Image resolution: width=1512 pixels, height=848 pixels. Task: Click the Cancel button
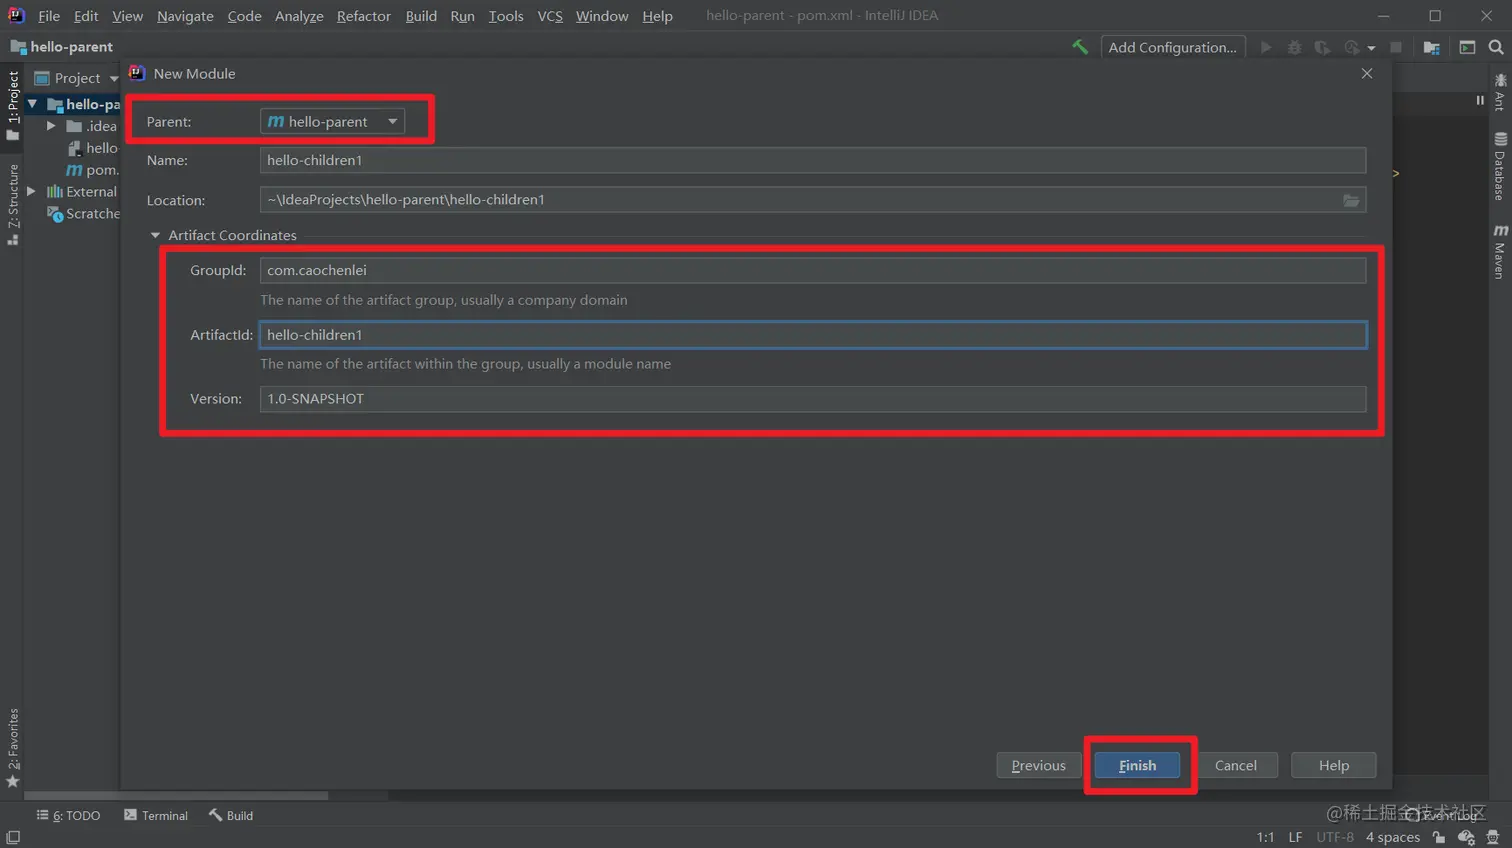click(x=1236, y=765)
